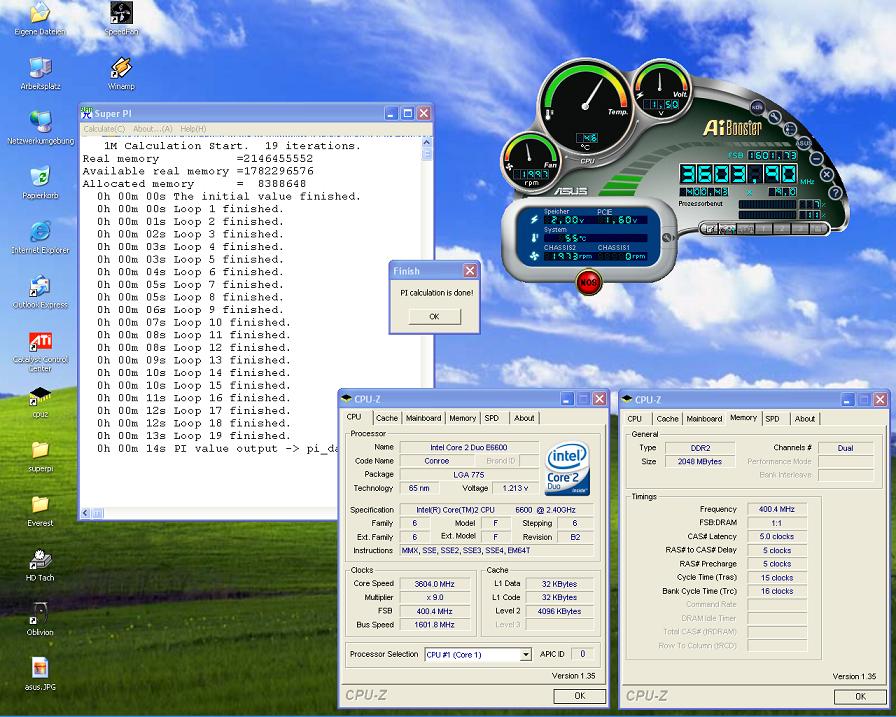Screen dimensions: 896x717
Task: Collapse the AI Booster blue monitor panel via side knob
Action: pos(667,238)
